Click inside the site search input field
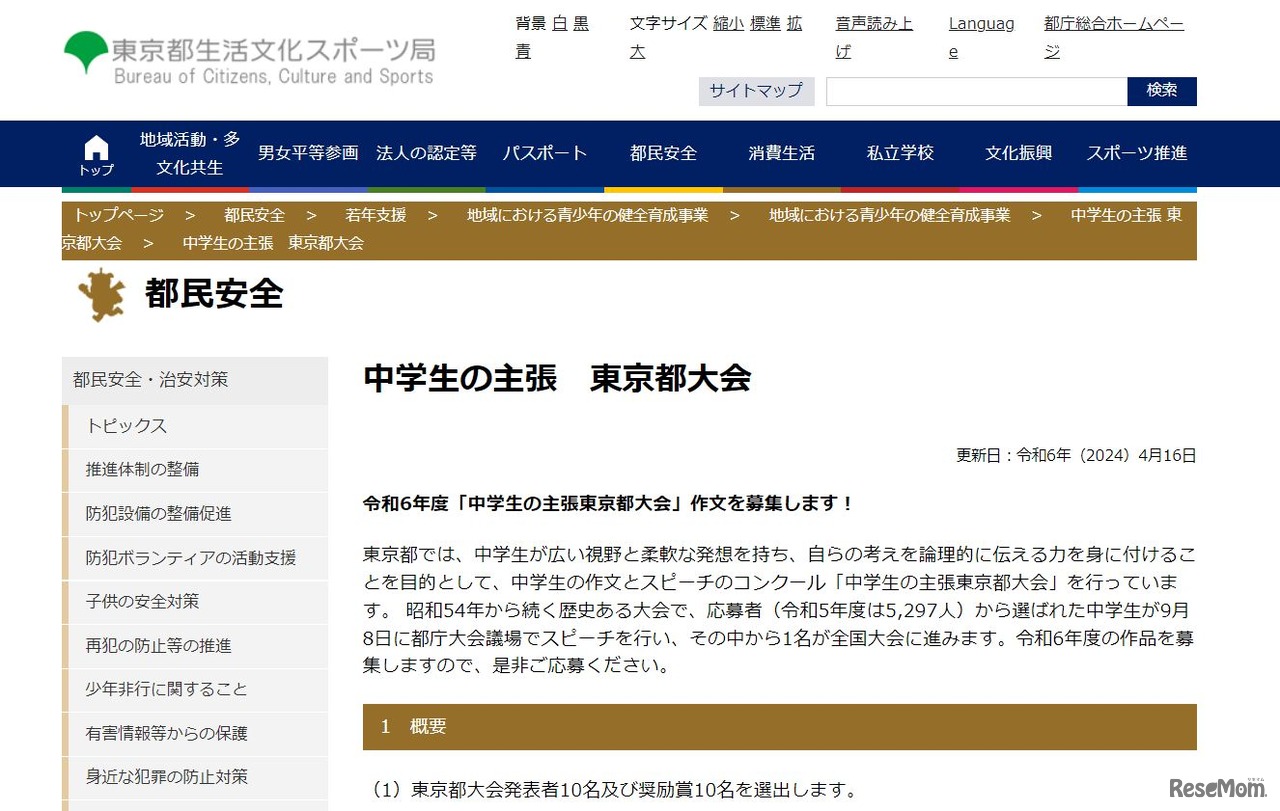 point(975,90)
